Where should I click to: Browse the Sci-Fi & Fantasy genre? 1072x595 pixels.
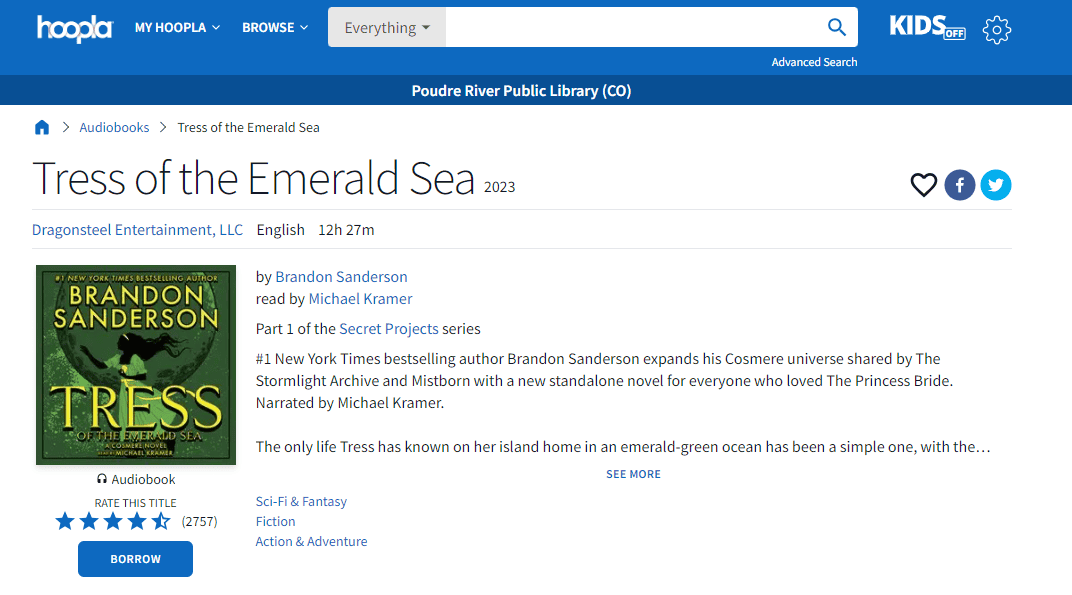pos(301,502)
